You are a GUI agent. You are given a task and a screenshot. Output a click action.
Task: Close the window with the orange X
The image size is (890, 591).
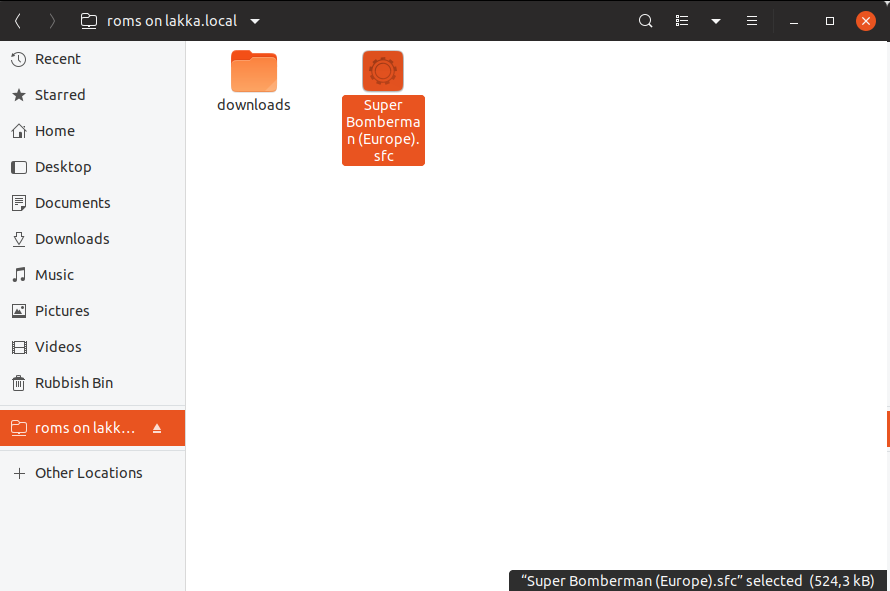coord(866,21)
